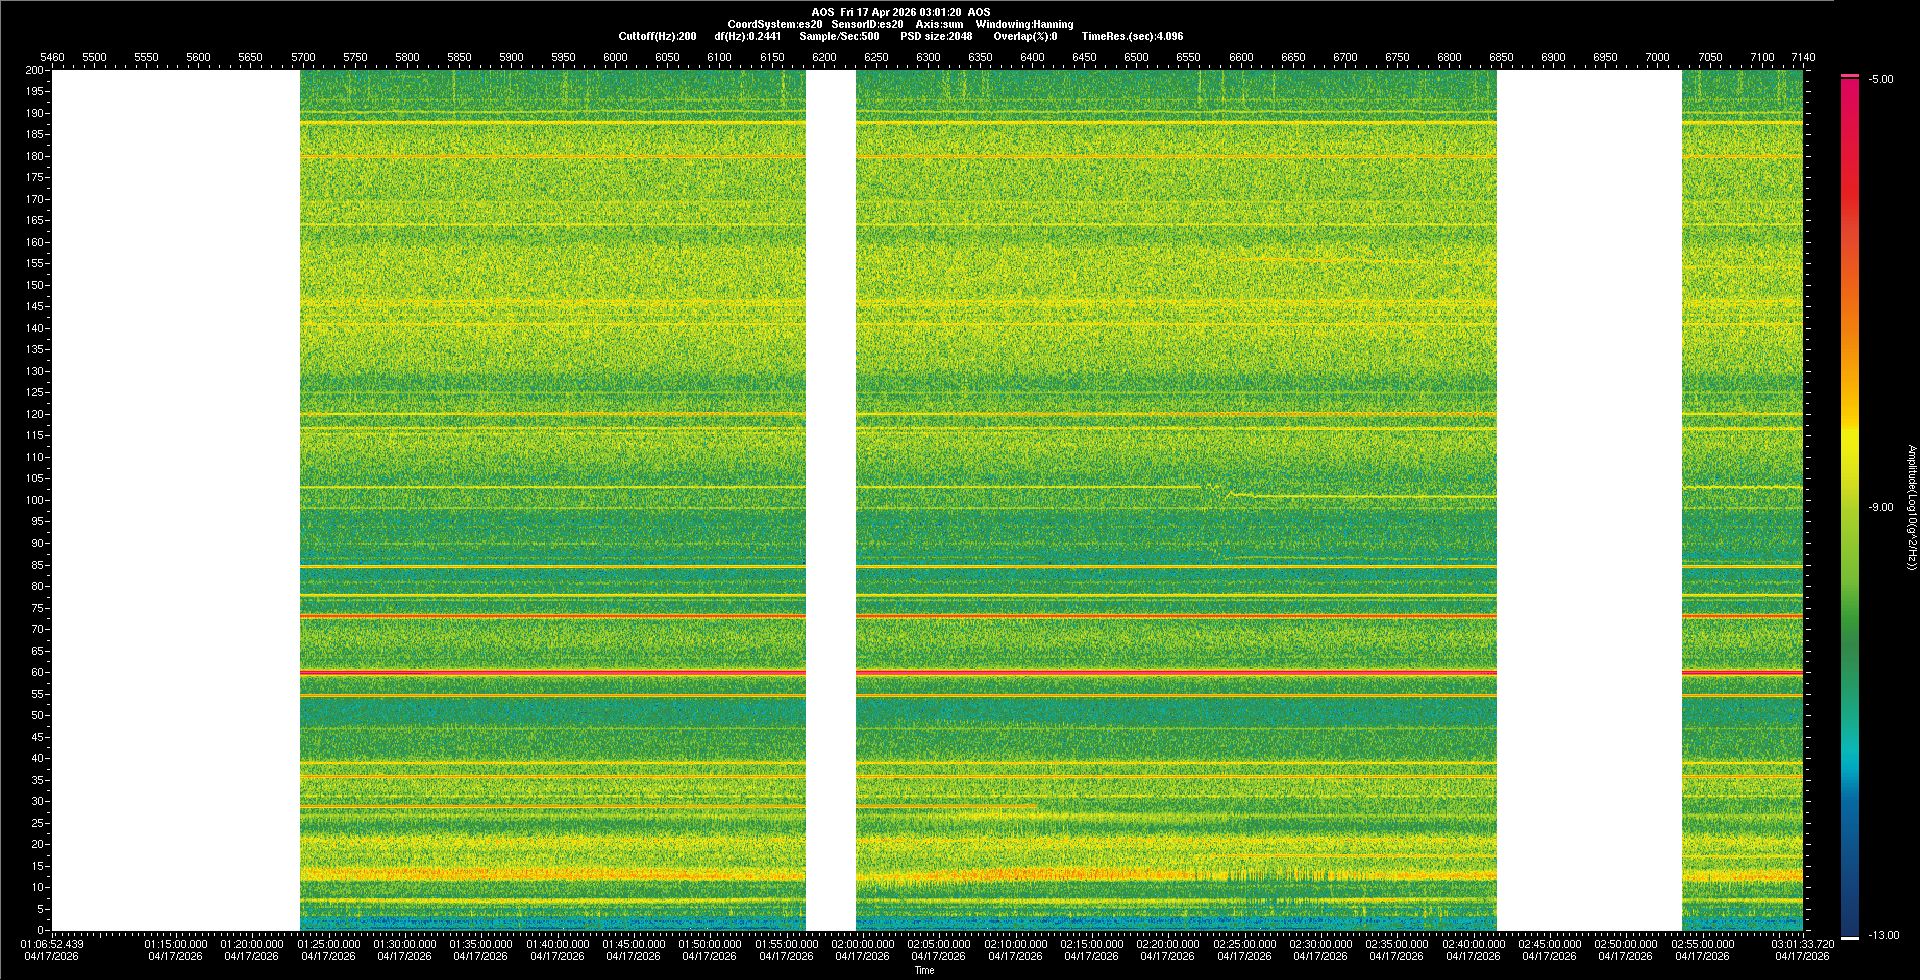This screenshot has height=980, width=1920.
Task: Click the -13.00 colorbar minimum label
Action: coord(1883,935)
